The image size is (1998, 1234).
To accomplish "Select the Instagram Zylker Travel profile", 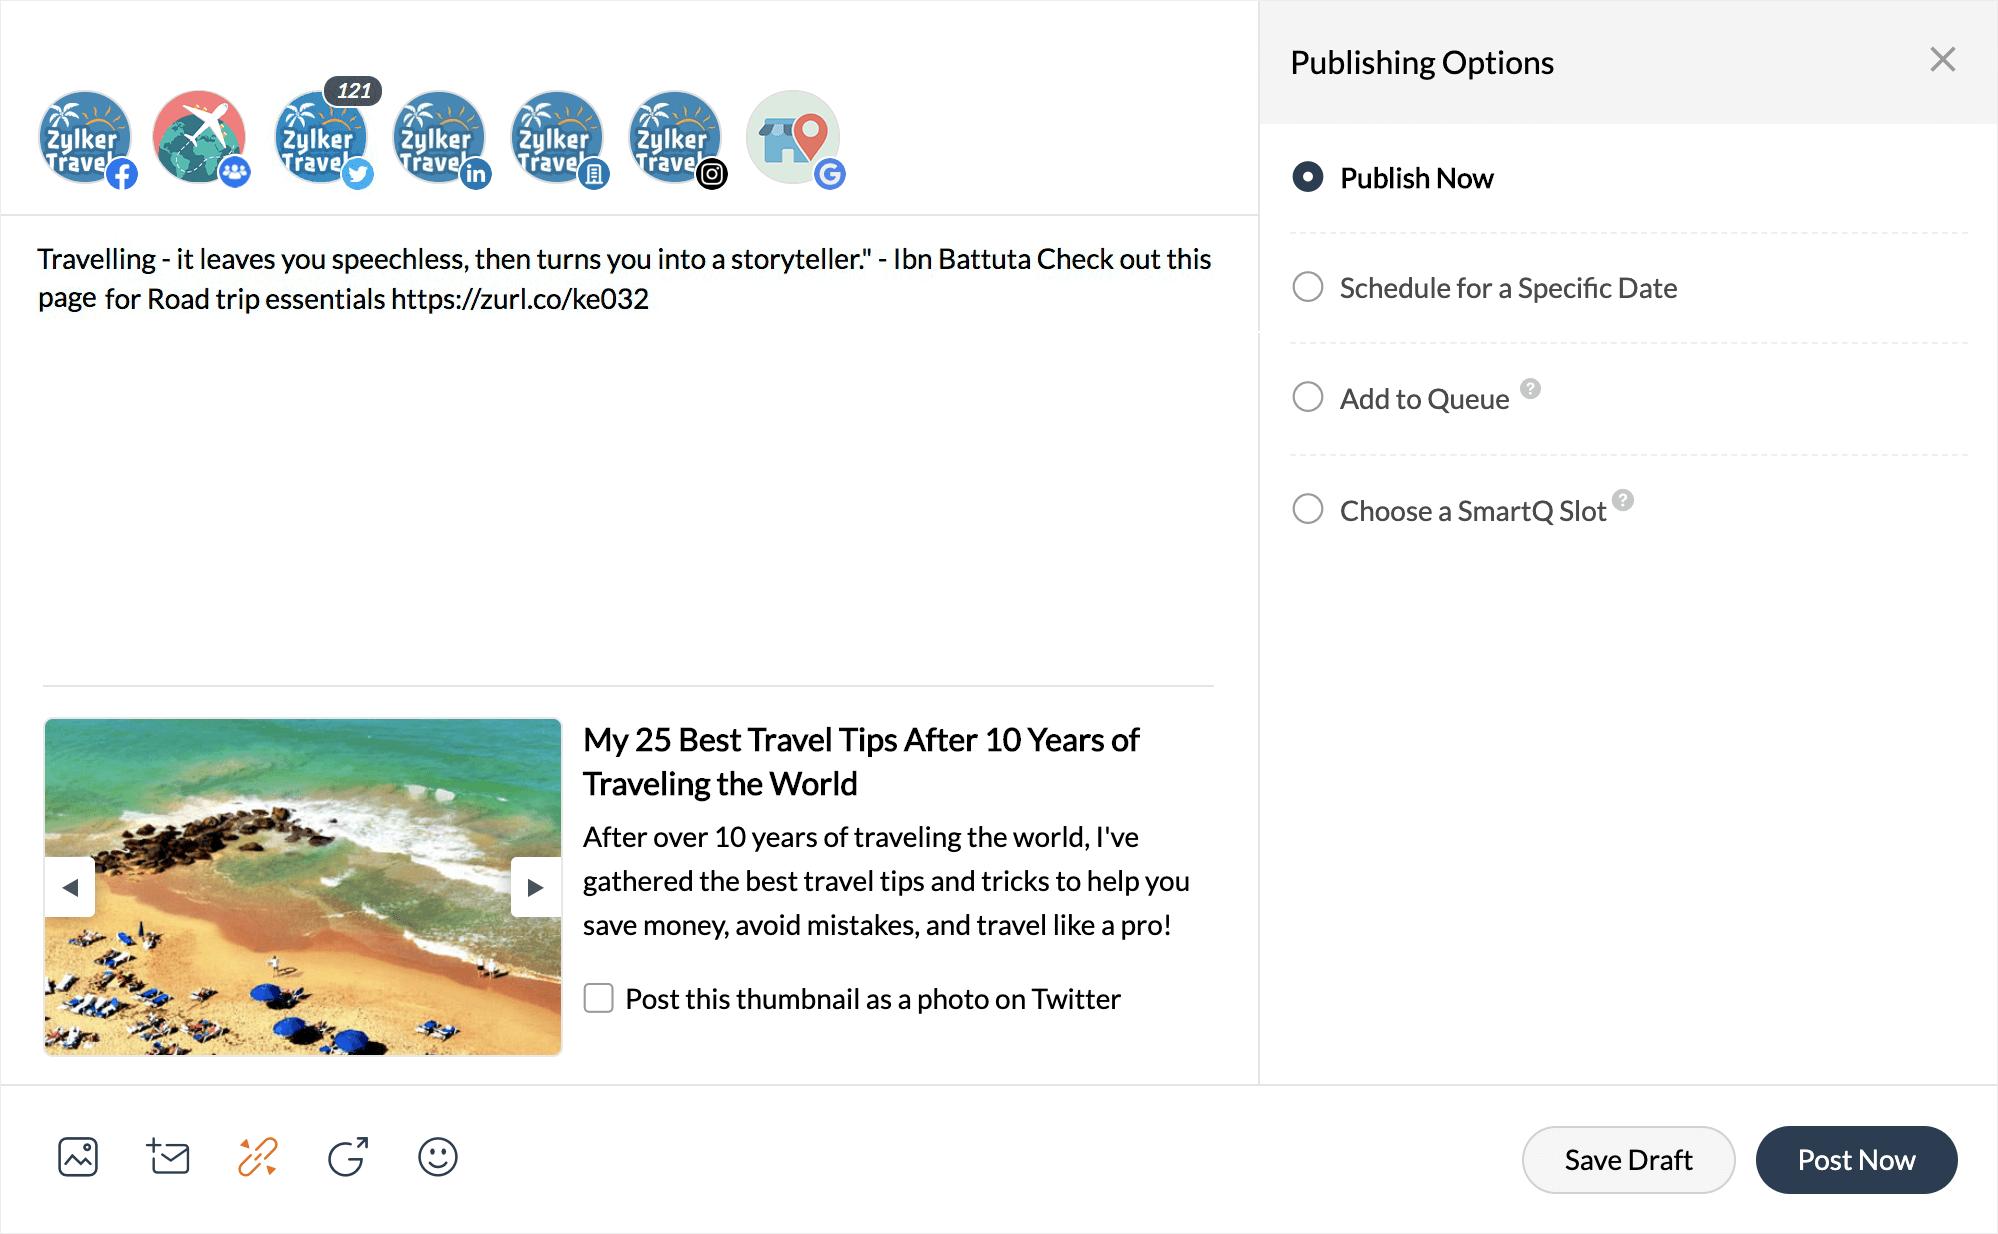I will [674, 138].
